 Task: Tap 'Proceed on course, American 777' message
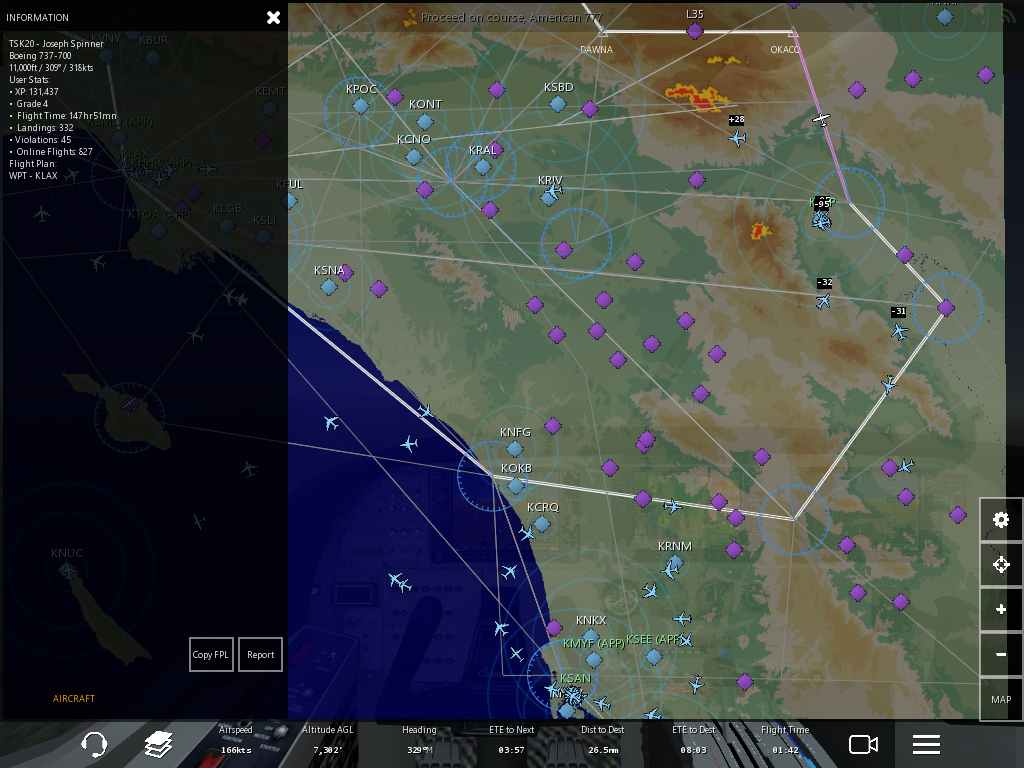click(511, 18)
